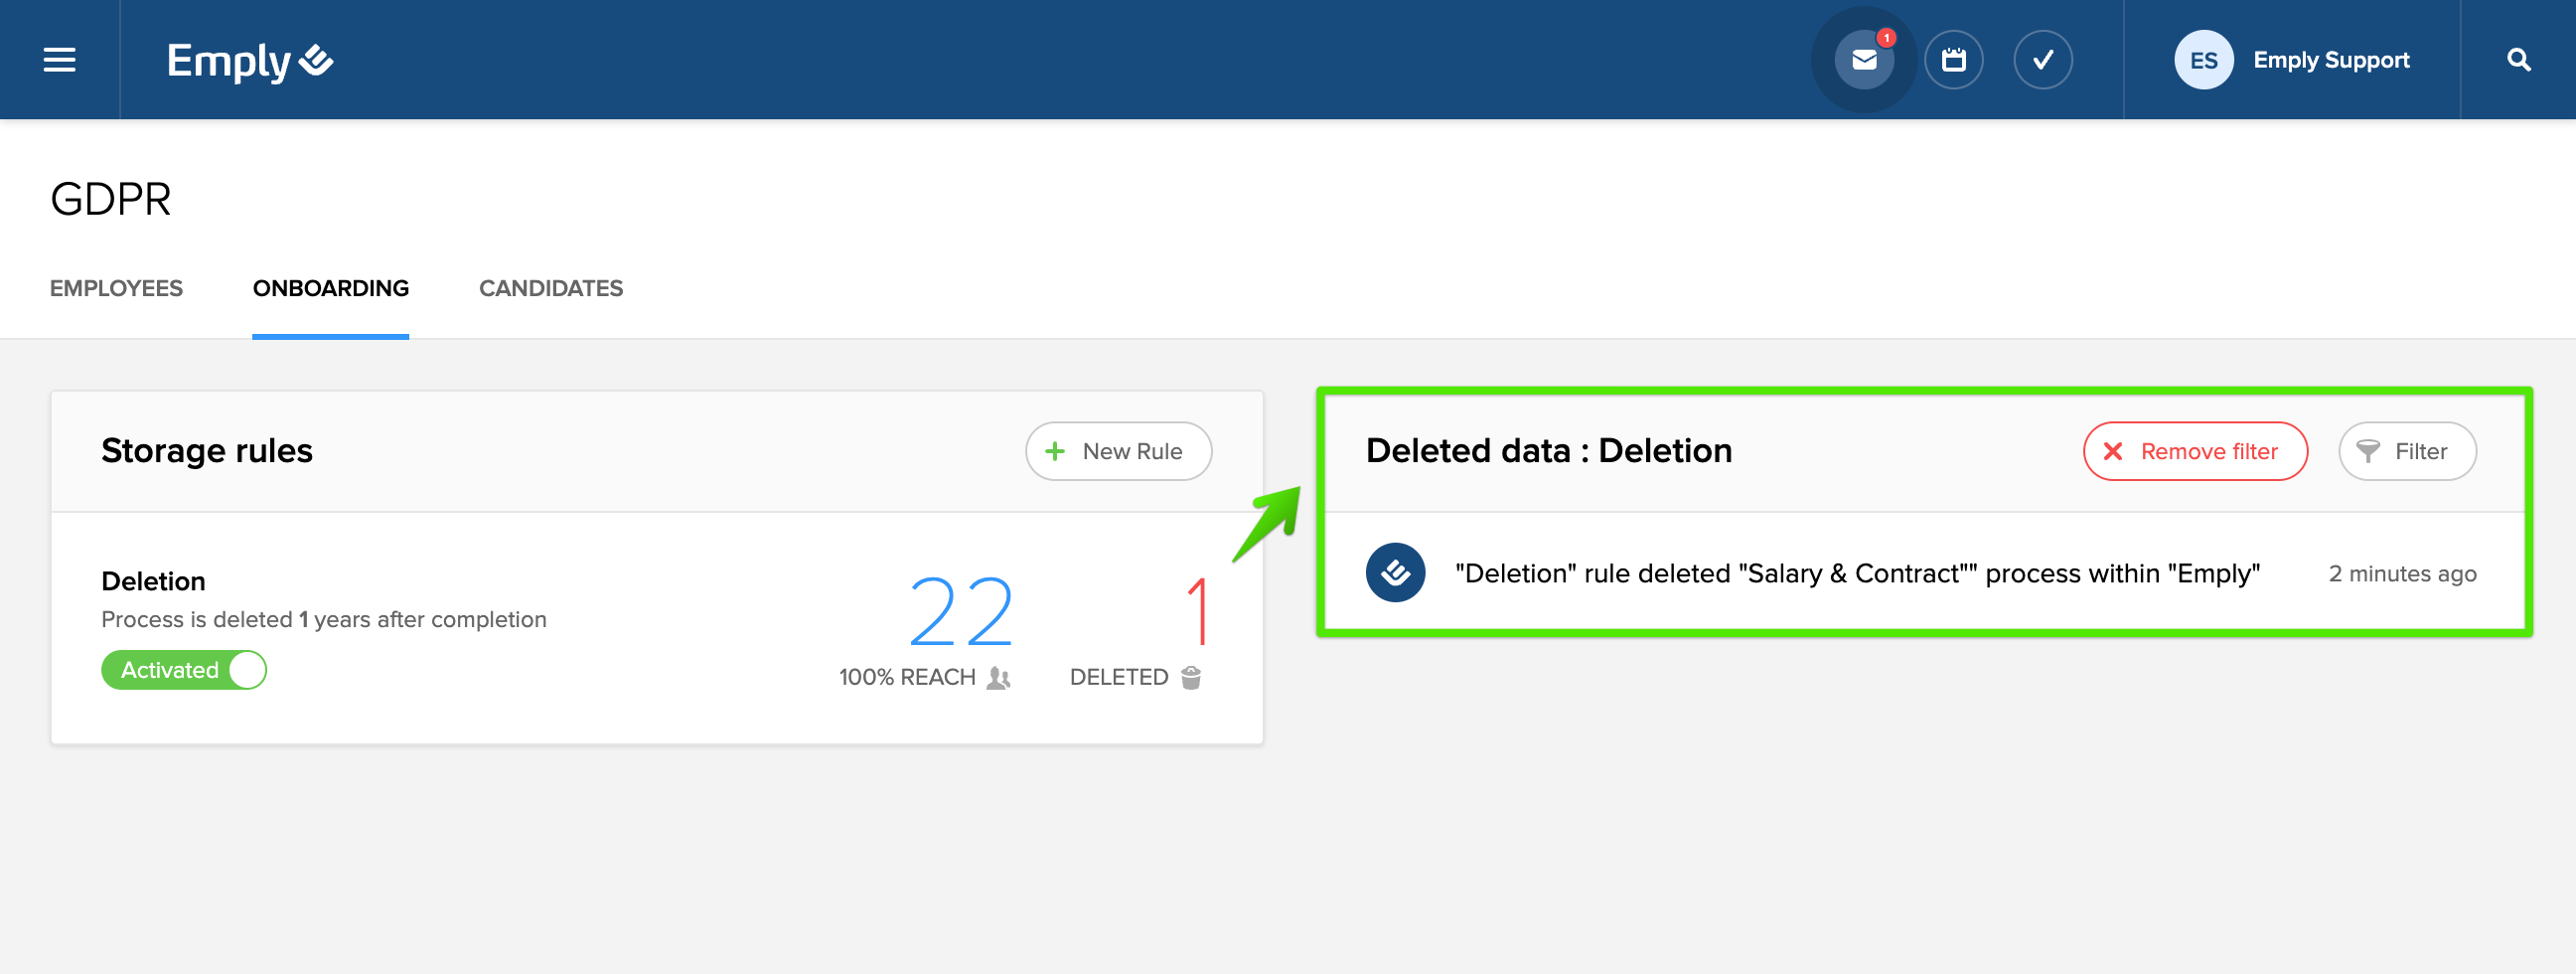Open the Filter options
The width and height of the screenshot is (2576, 974).
tap(2406, 452)
